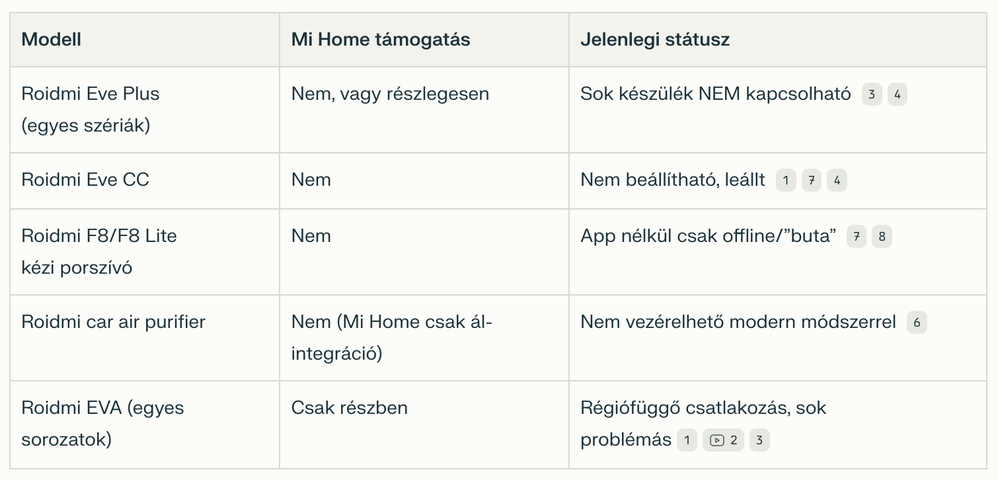Screen dimensions: 998x480
Task: Open video citation 2 in EVA row
Action: [x=723, y=441]
